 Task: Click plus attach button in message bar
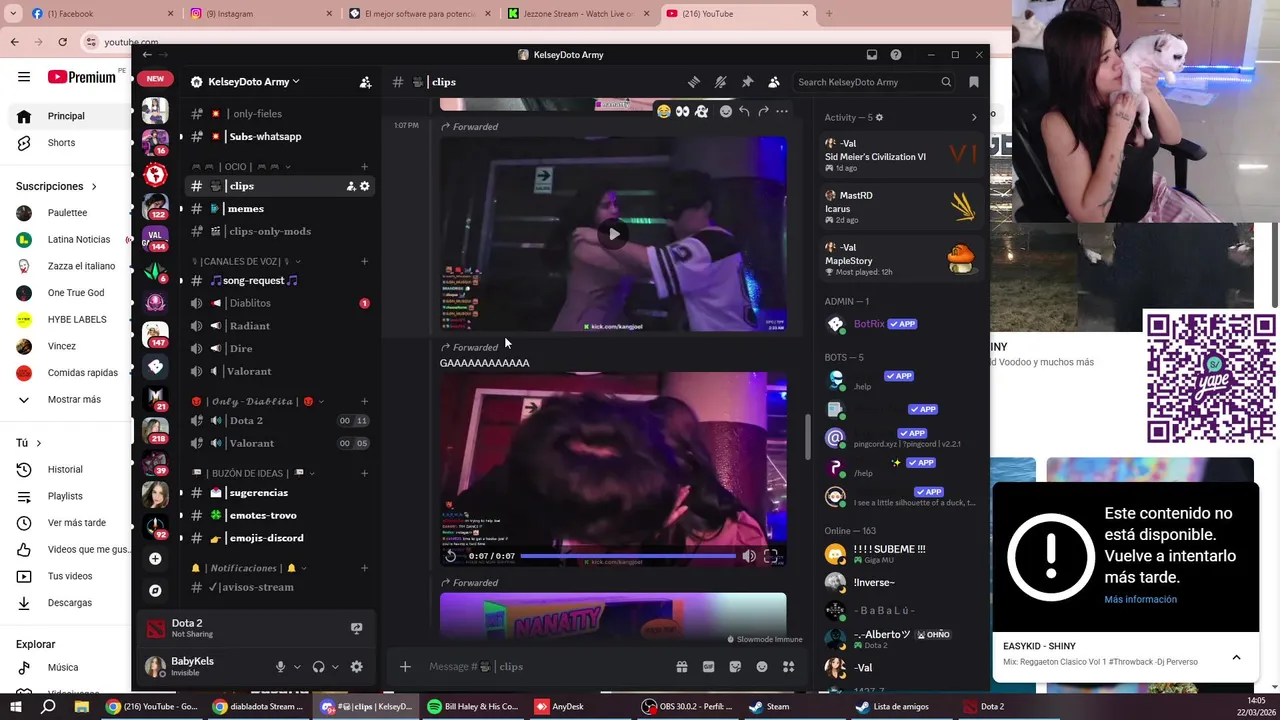[405, 667]
